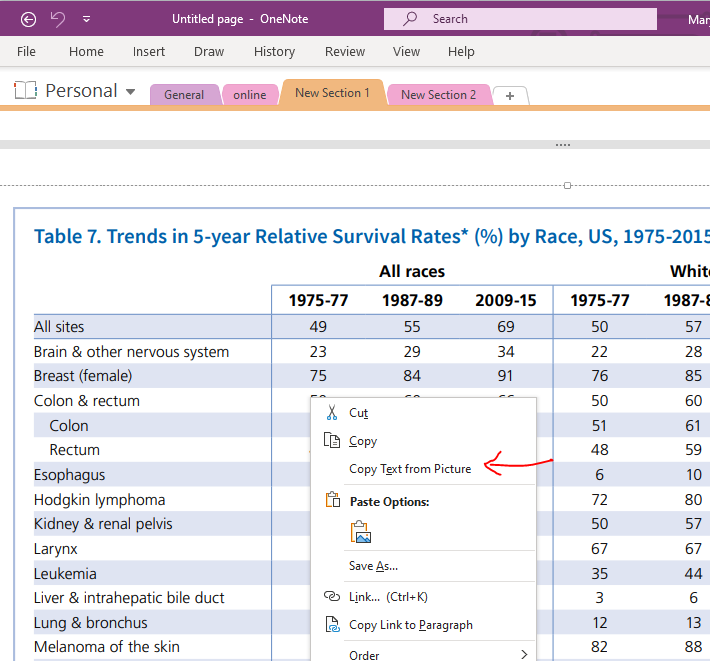Select Copy Link to Paragraph

coord(410,625)
